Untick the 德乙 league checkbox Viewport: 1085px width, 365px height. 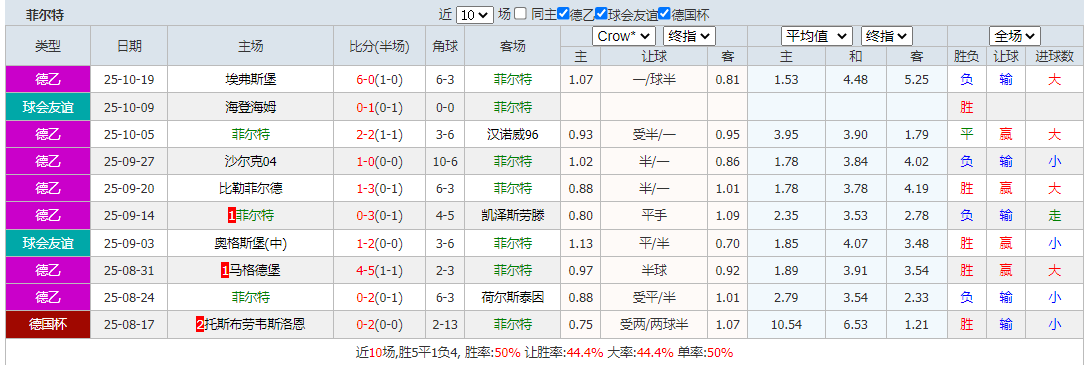(563, 13)
